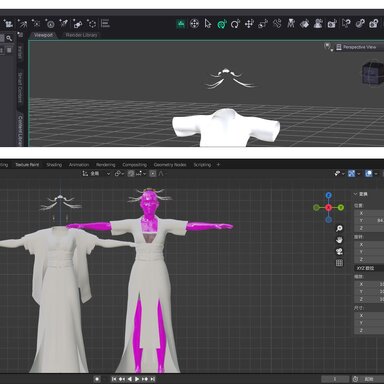Switch to the Viewport tab in Daz
This screenshot has width=384, height=384.
[43, 35]
